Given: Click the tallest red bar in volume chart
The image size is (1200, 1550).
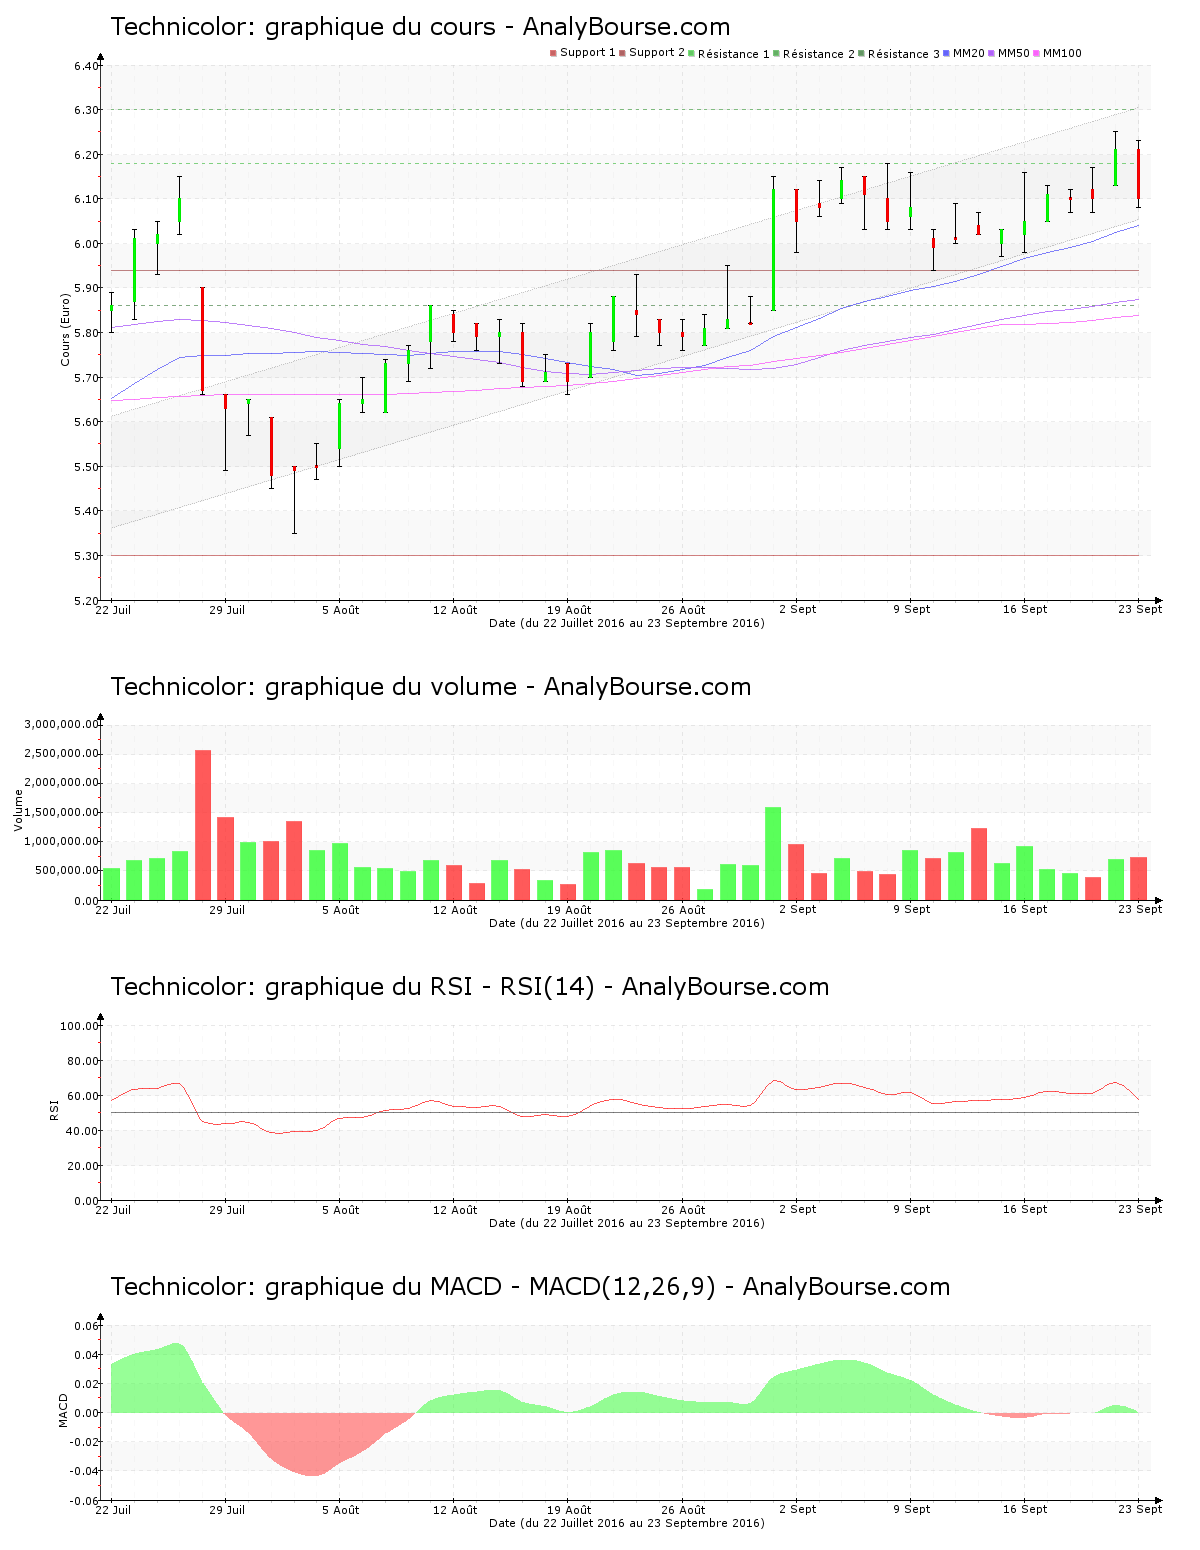Looking at the screenshot, I should coord(203,825).
